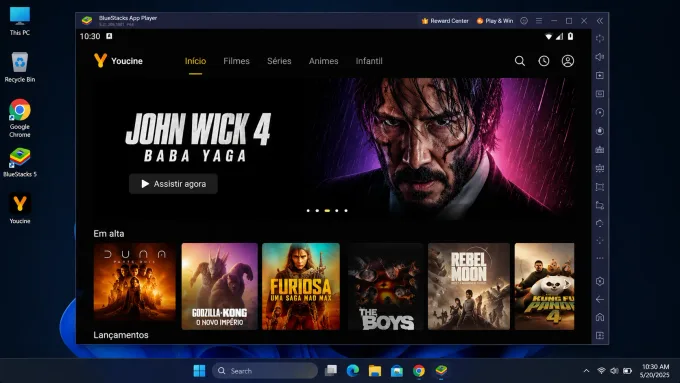Open BlueStacks Play & Win

tap(495, 21)
